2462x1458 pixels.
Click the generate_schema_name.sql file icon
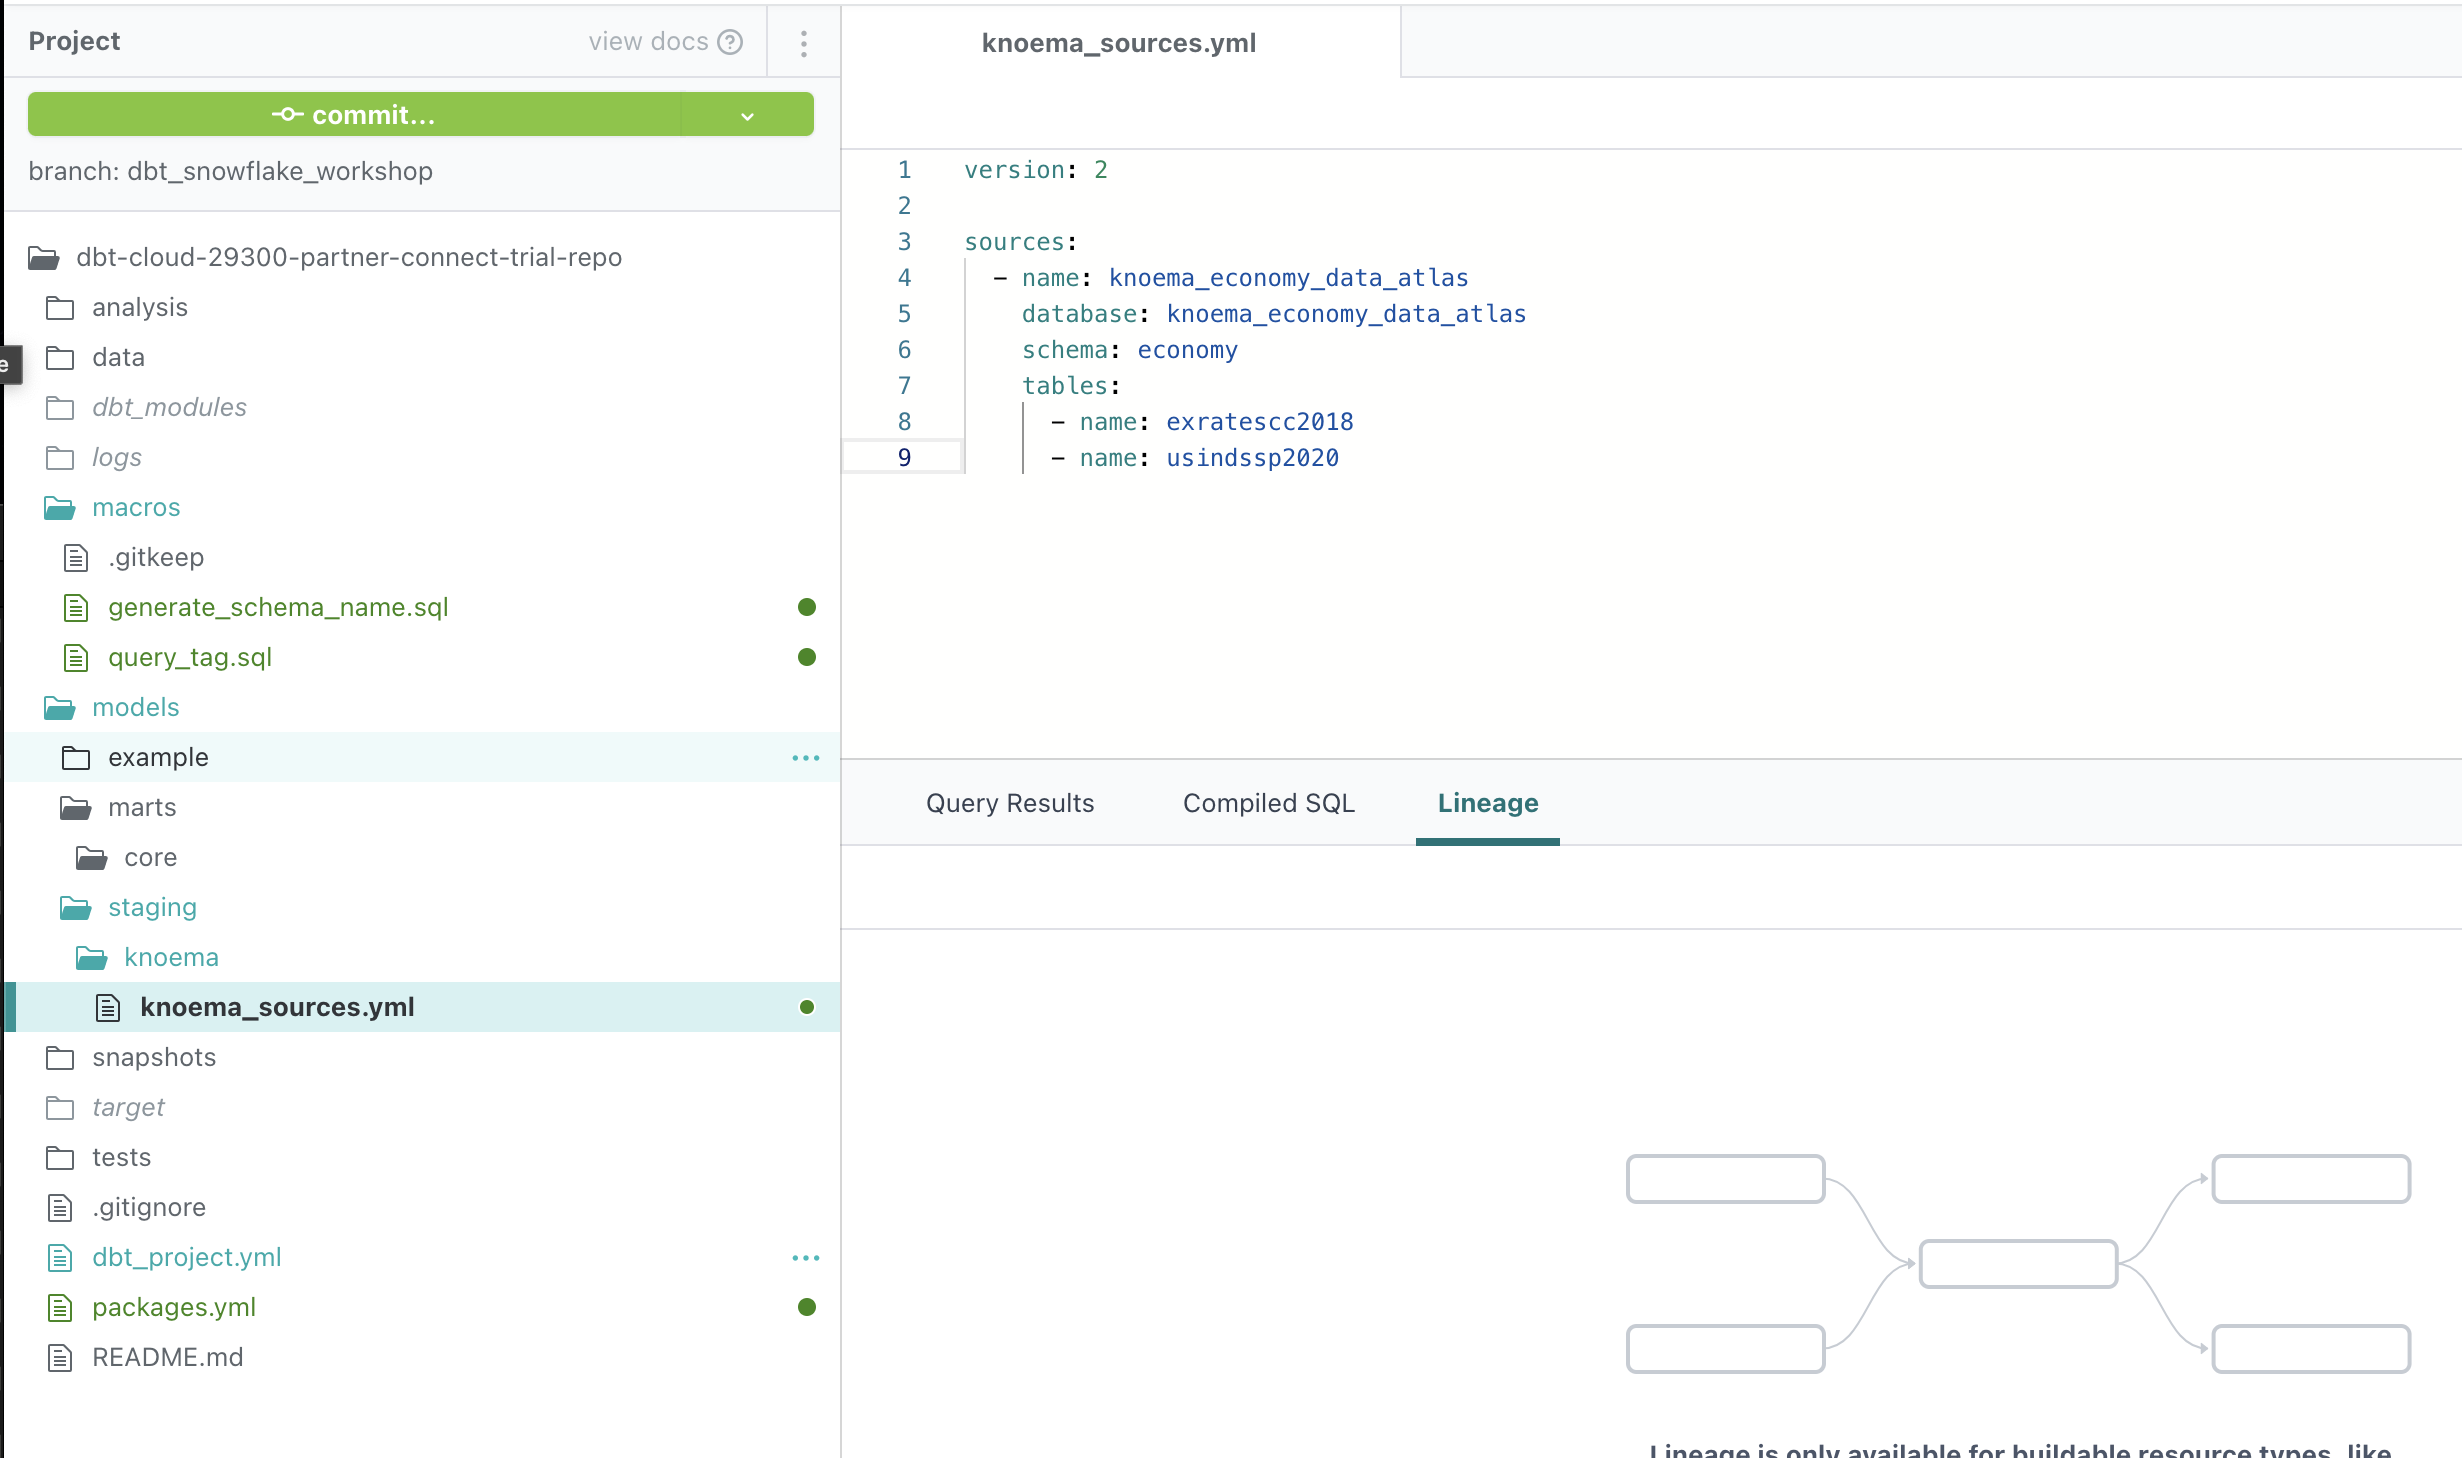click(x=76, y=608)
